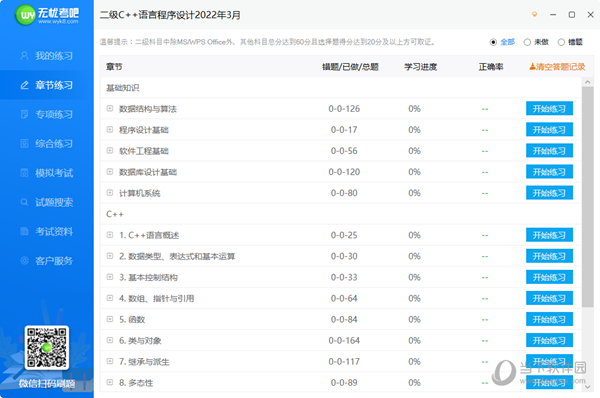This screenshot has height=398, width=600.
Task: Open 试题搜索 in the sidebar
Action: point(47,202)
